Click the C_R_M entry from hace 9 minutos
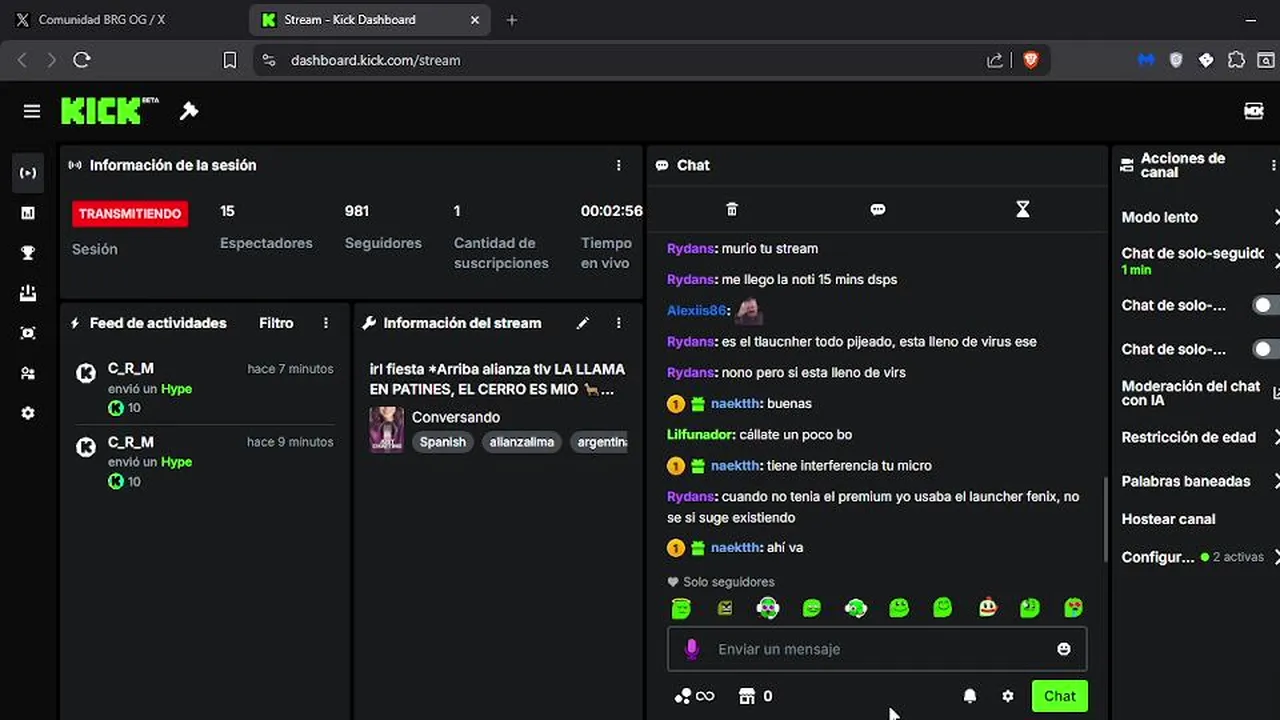 [x=205, y=461]
